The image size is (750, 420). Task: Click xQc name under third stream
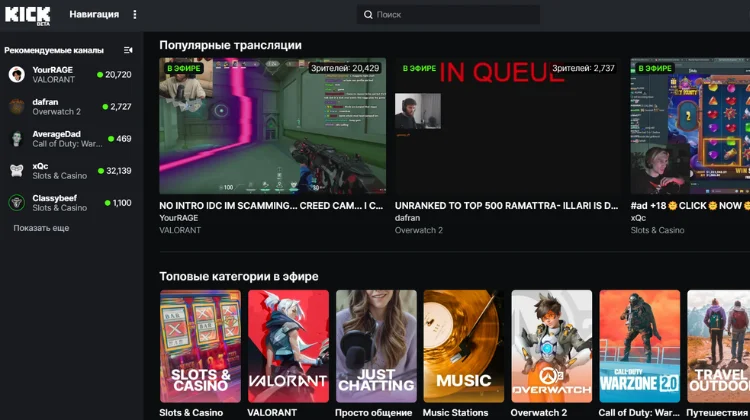click(x=638, y=218)
